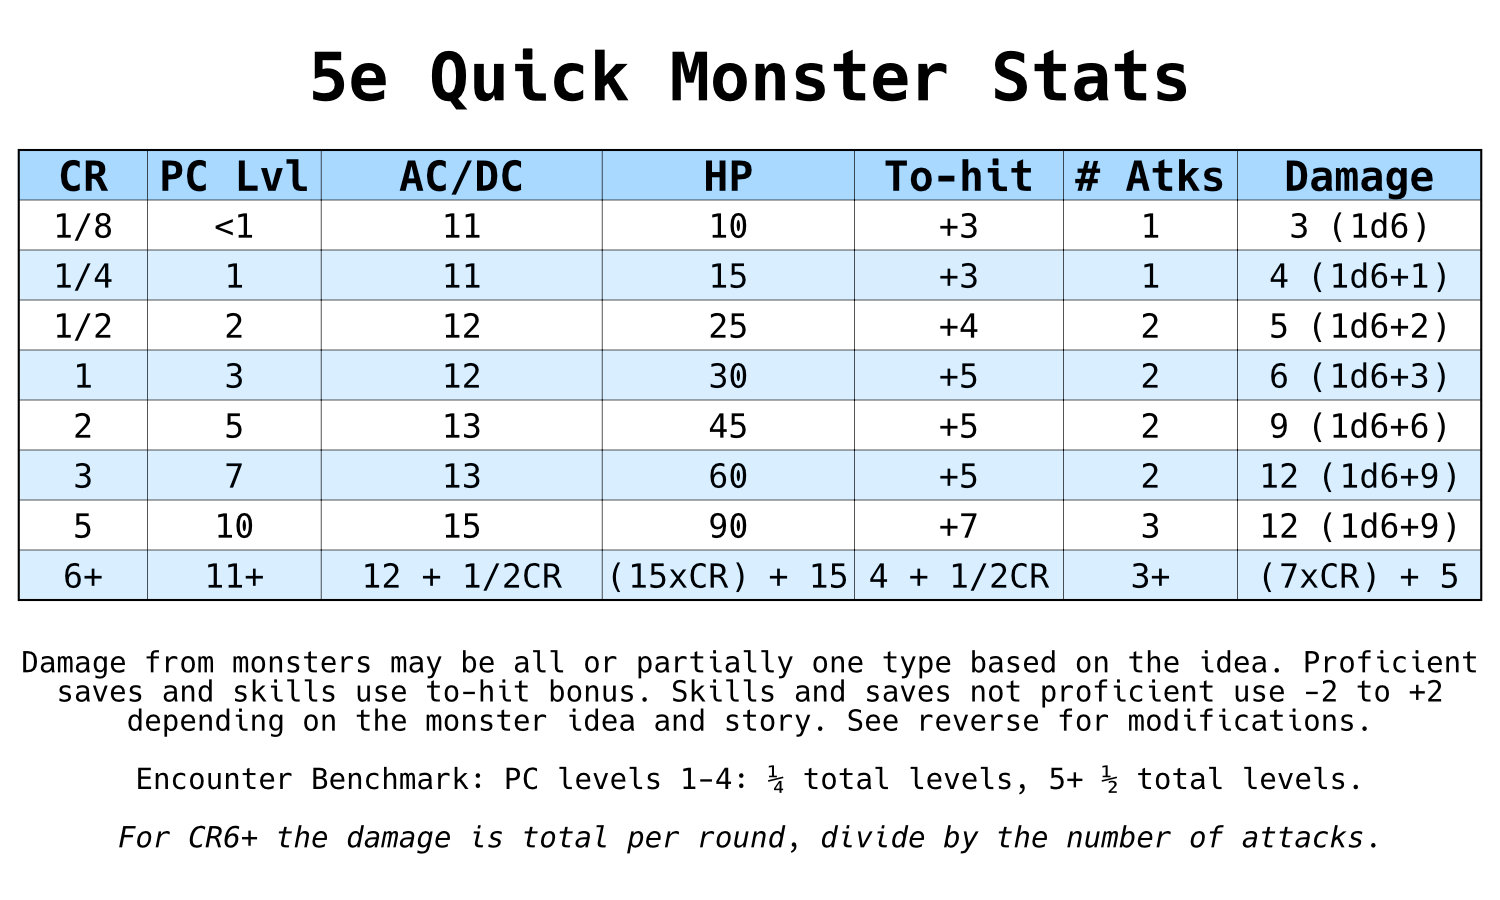
Task: Select the +4 to-hit cell
Action: point(958,326)
